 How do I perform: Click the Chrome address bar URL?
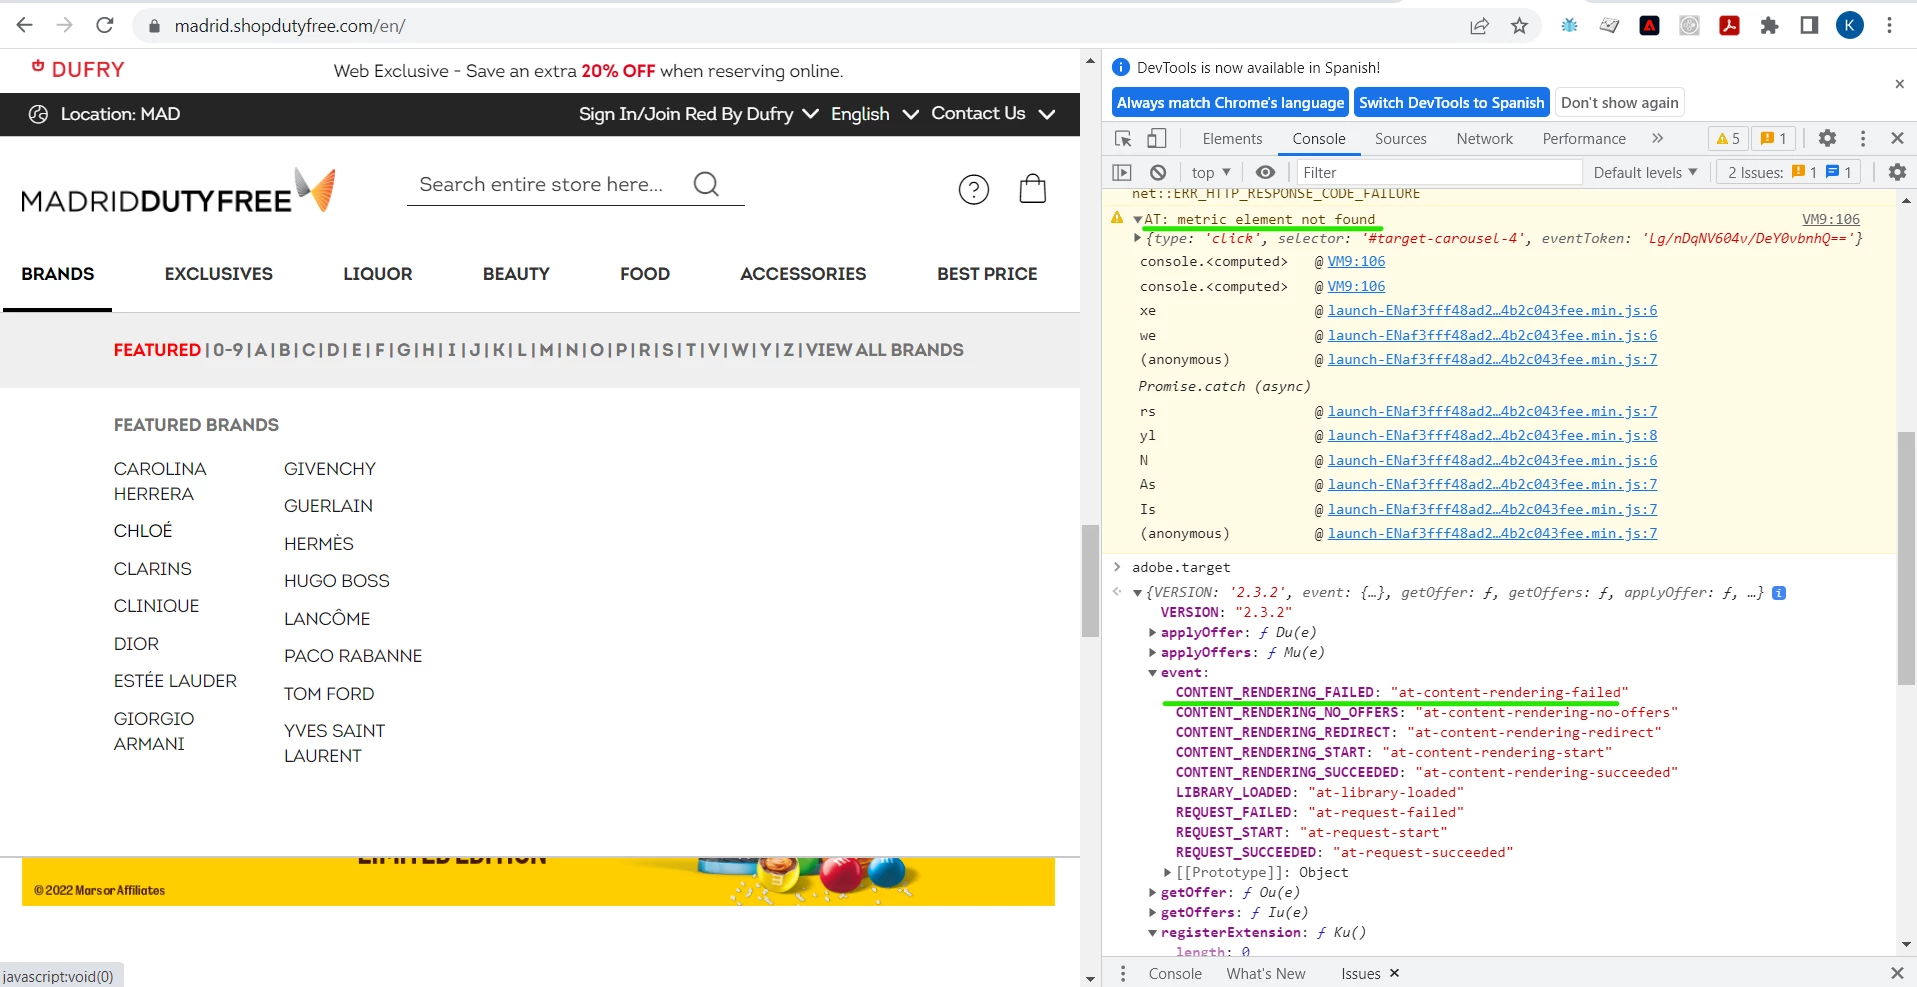pos(290,26)
